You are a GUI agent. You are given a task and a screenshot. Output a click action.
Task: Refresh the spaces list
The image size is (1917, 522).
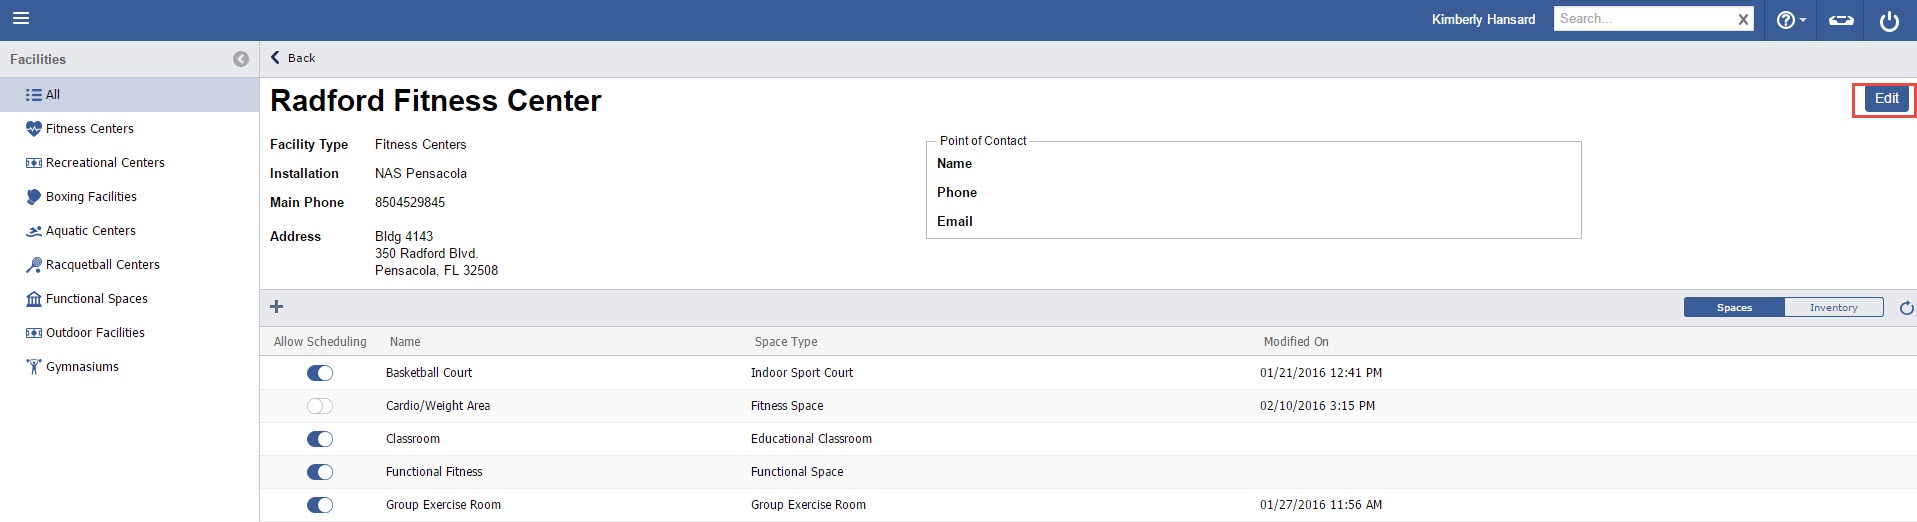coord(1906,308)
